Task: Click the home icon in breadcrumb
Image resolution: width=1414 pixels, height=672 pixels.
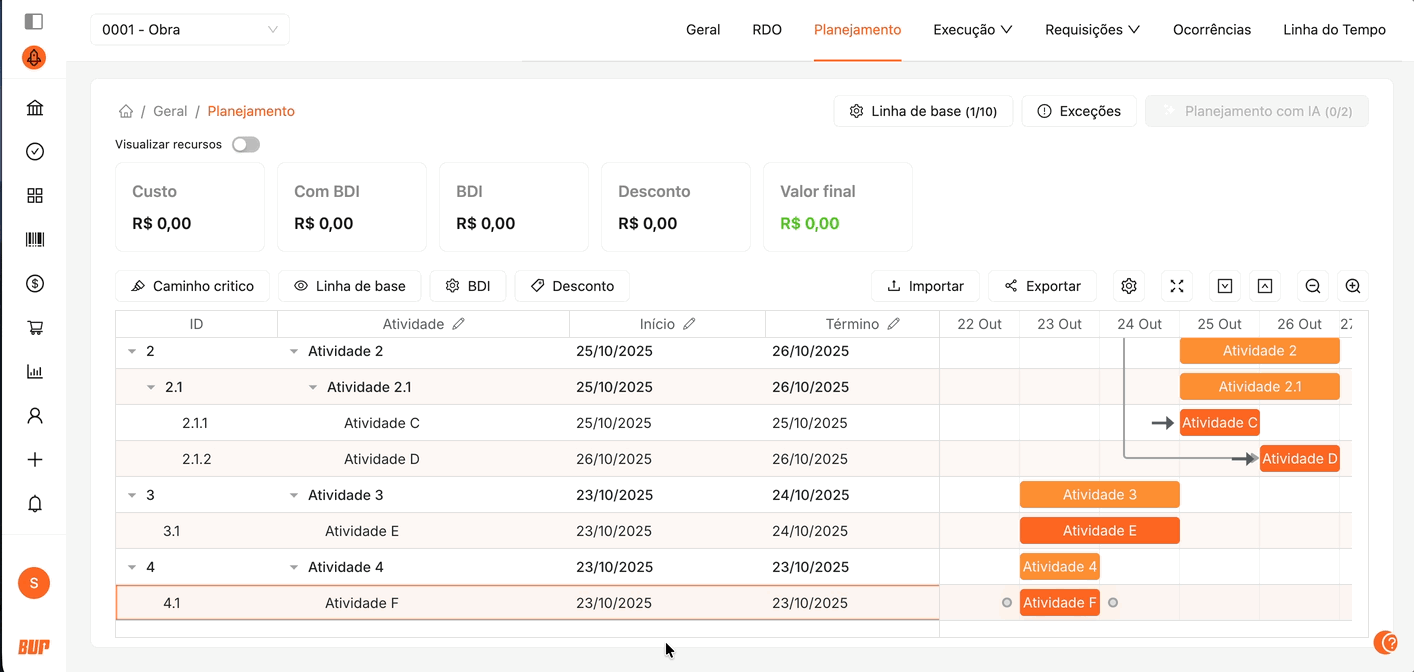Action: 126,111
